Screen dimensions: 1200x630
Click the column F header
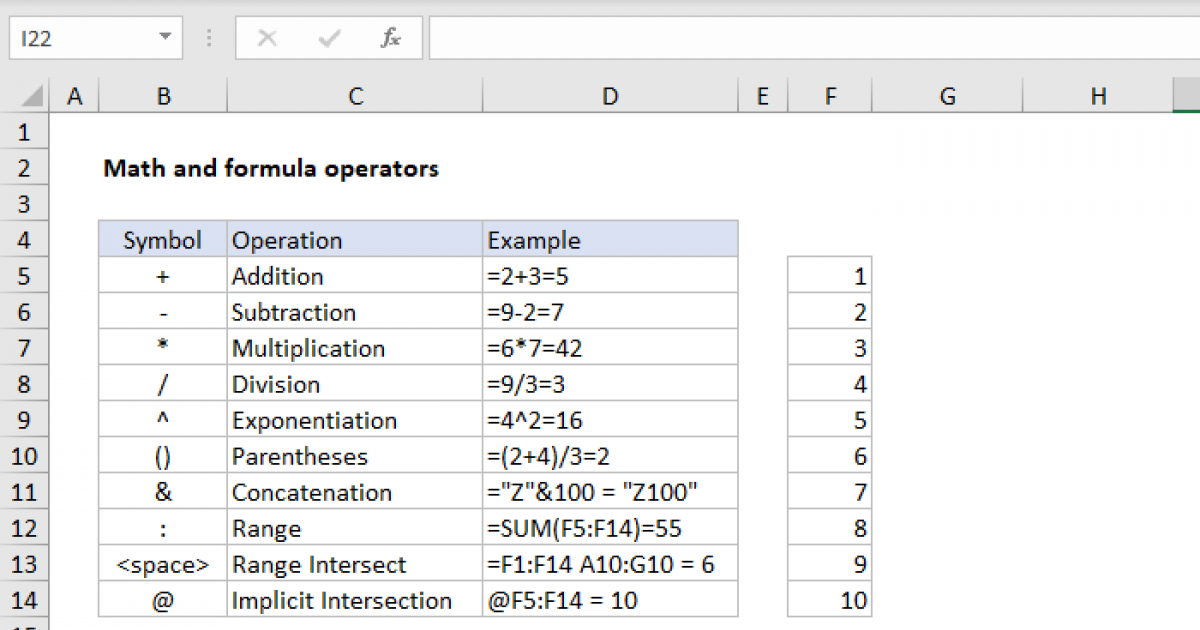click(830, 95)
